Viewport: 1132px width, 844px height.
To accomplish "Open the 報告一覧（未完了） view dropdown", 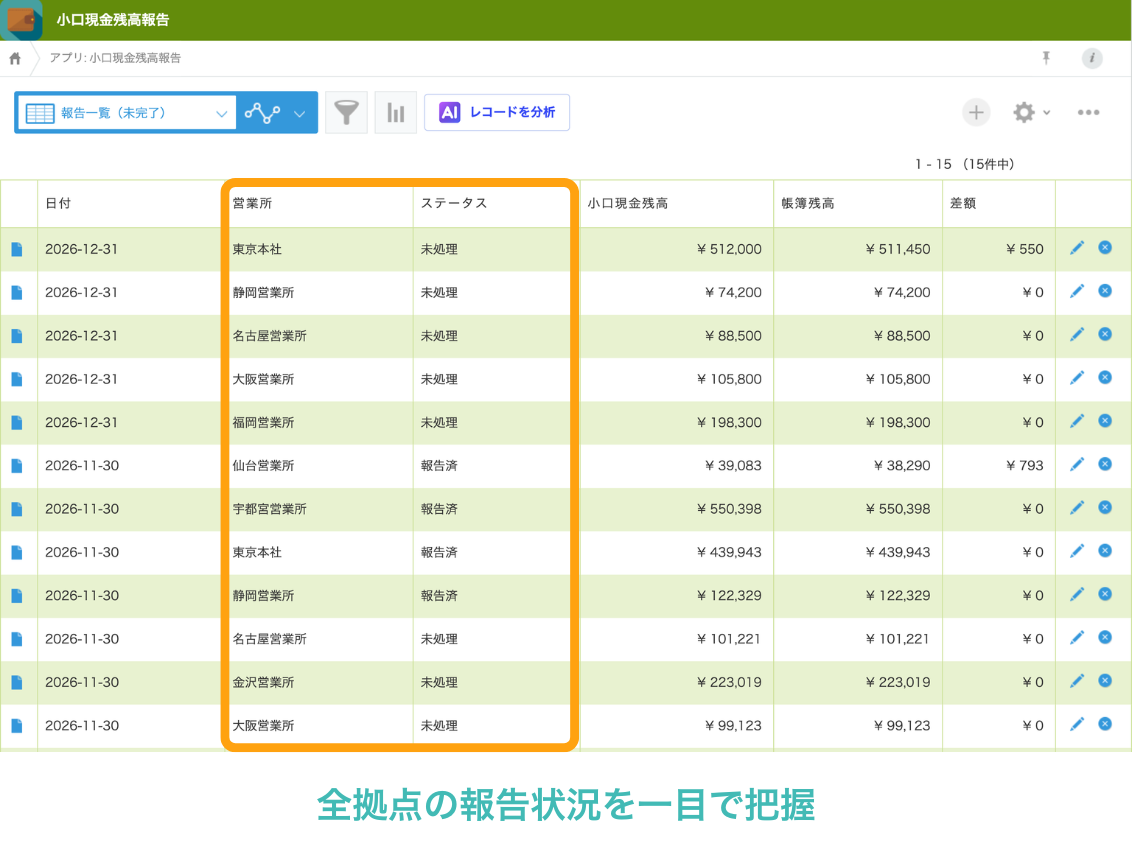I will coord(126,113).
